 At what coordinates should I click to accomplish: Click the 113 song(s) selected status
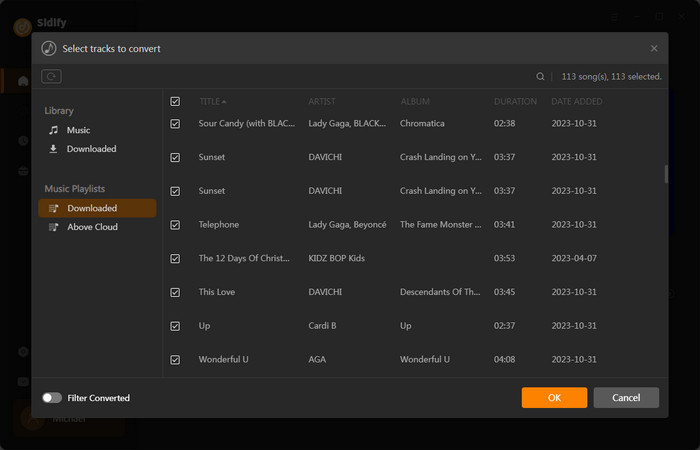tap(611, 77)
